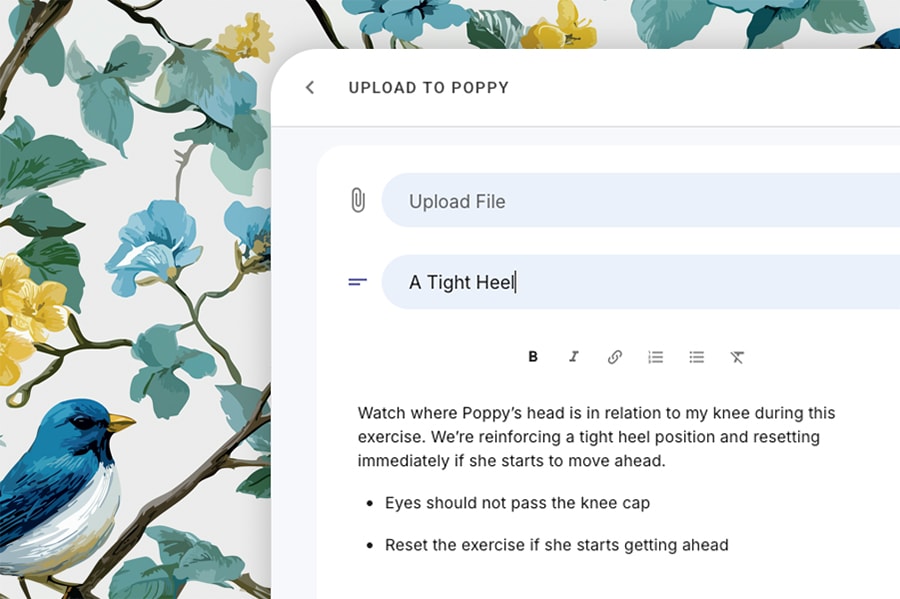
Task: Toggle bold formatting
Action: [x=533, y=357]
